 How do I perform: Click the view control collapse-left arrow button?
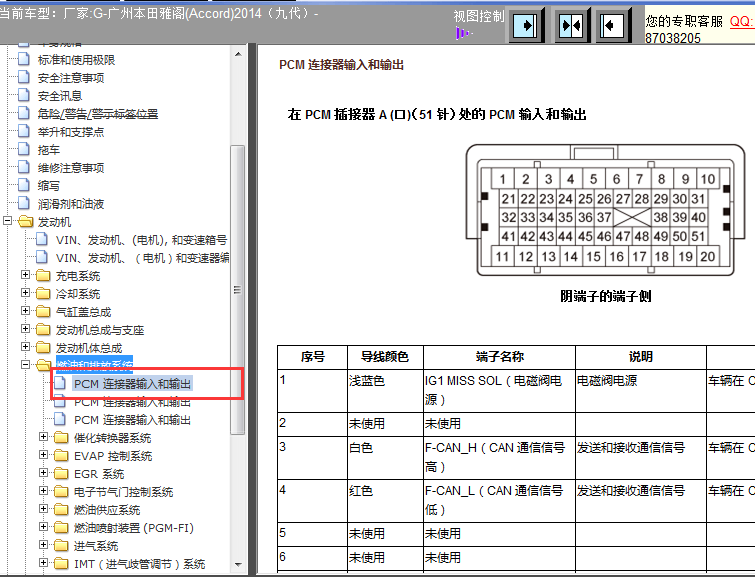coord(613,25)
